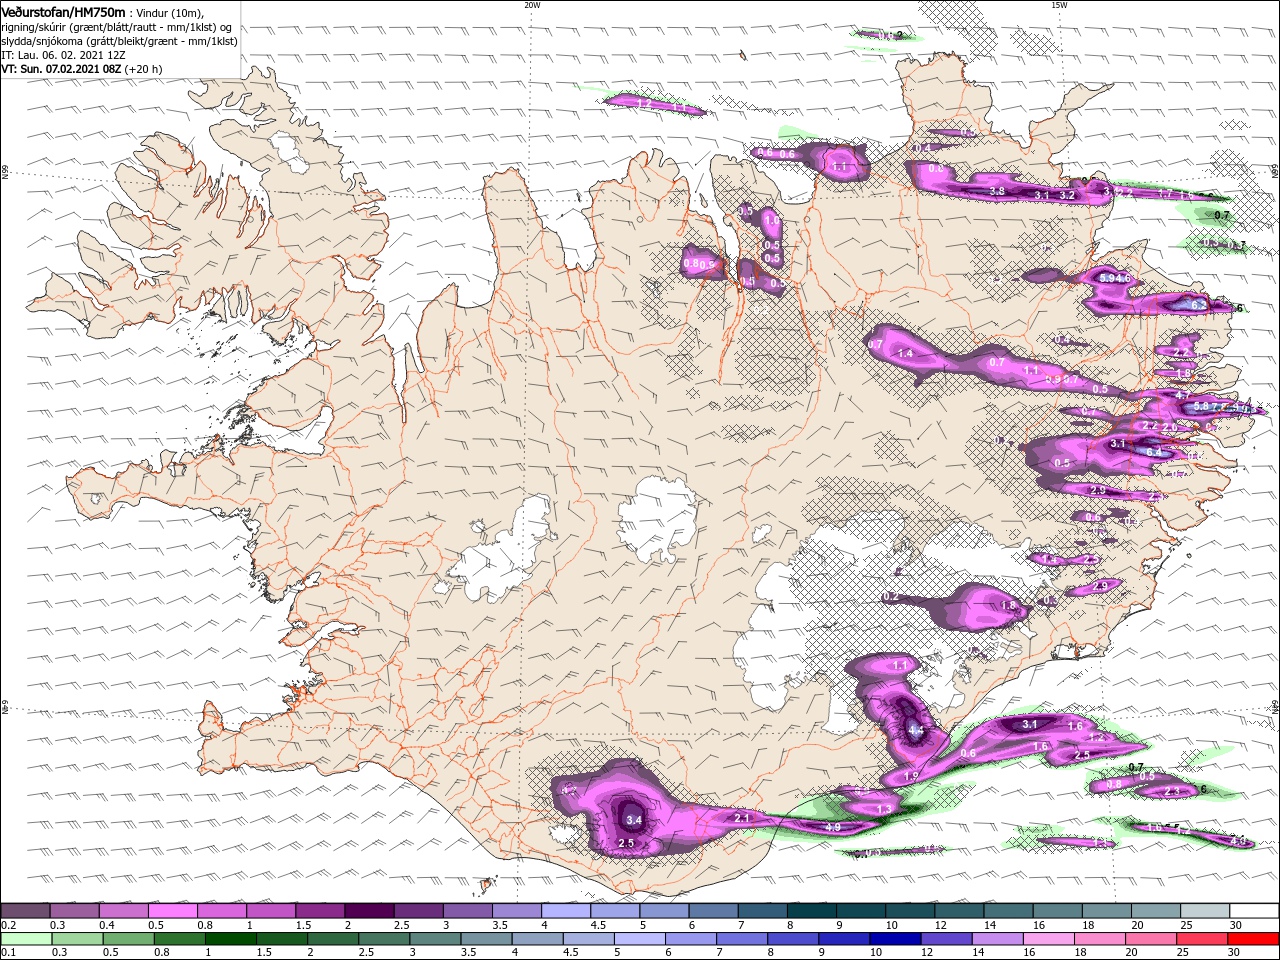Click the 1.4 value label on map
1280x960 pixels.
coord(906,353)
